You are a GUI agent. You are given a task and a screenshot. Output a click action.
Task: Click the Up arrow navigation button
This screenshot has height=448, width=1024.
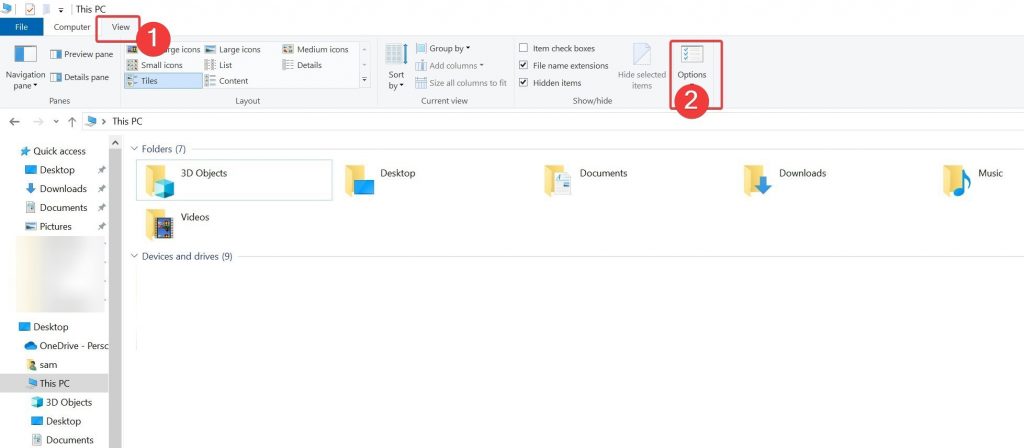click(x=71, y=122)
